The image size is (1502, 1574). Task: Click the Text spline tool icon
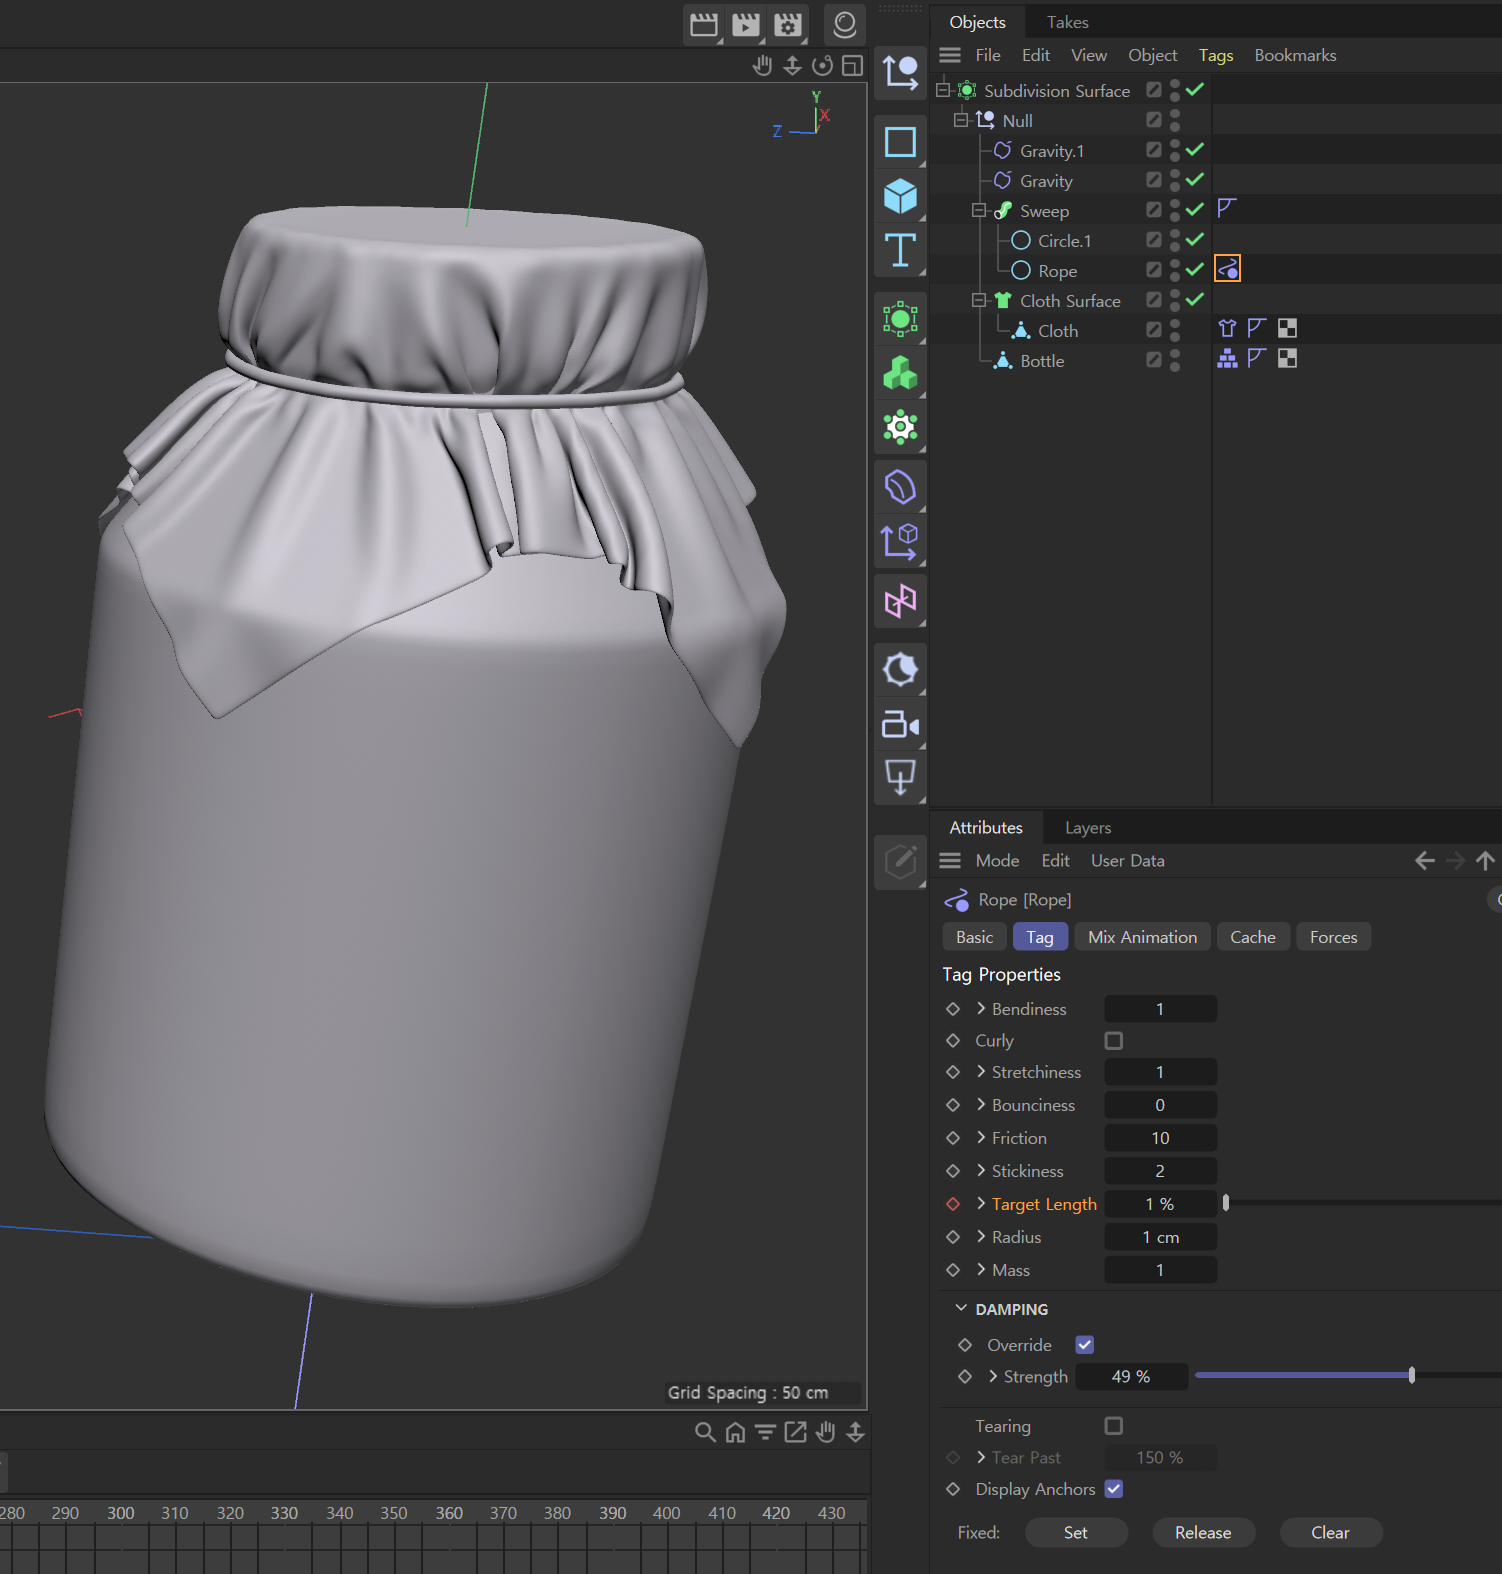(x=900, y=250)
